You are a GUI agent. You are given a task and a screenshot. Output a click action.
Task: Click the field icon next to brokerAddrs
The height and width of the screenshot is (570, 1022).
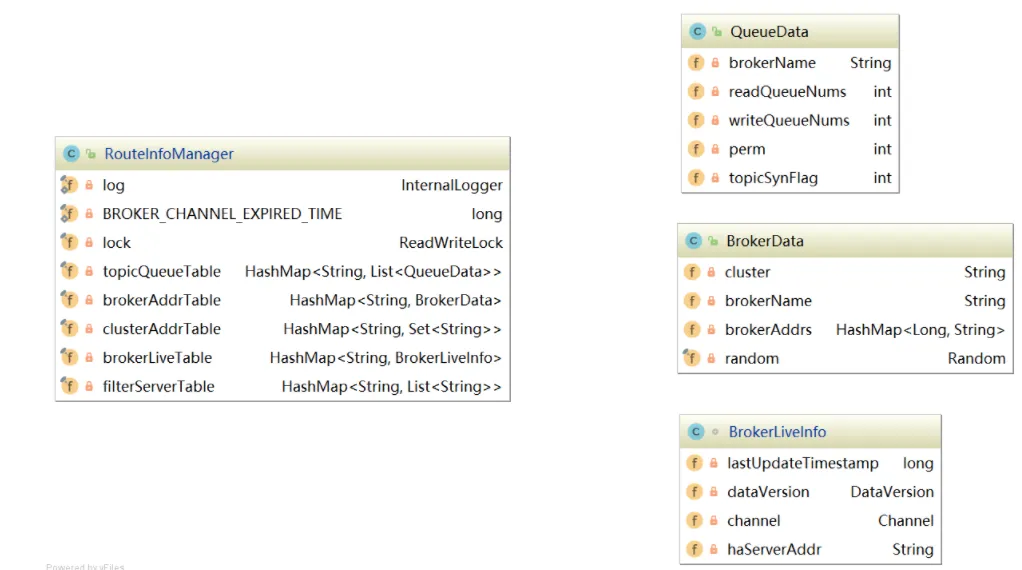click(692, 330)
